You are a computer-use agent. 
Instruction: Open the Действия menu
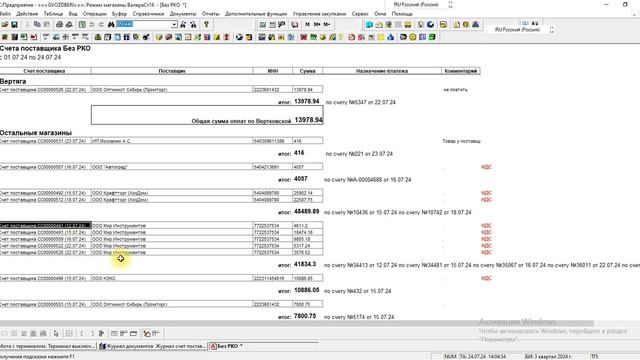click(27, 13)
